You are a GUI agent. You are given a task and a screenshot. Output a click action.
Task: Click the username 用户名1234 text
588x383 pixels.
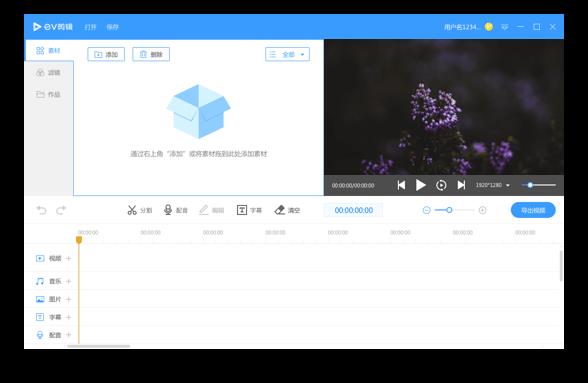(462, 27)
